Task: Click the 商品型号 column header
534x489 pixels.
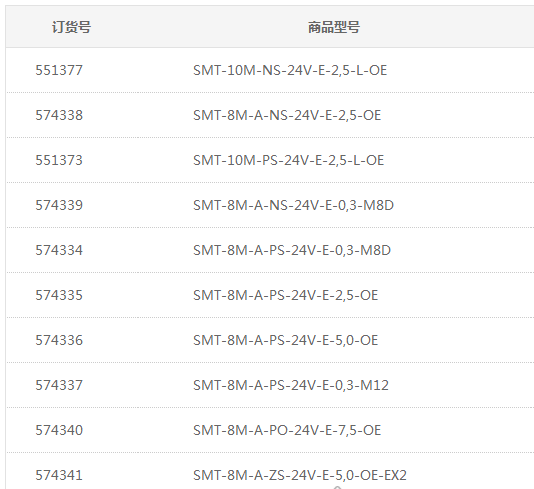Action: point(334,27)
